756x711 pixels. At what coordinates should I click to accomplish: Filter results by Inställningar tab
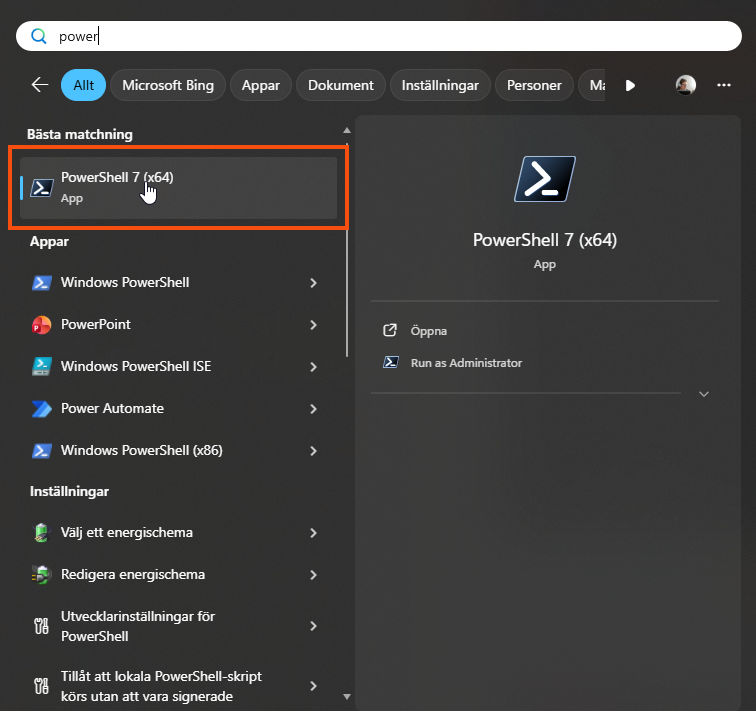440,85
